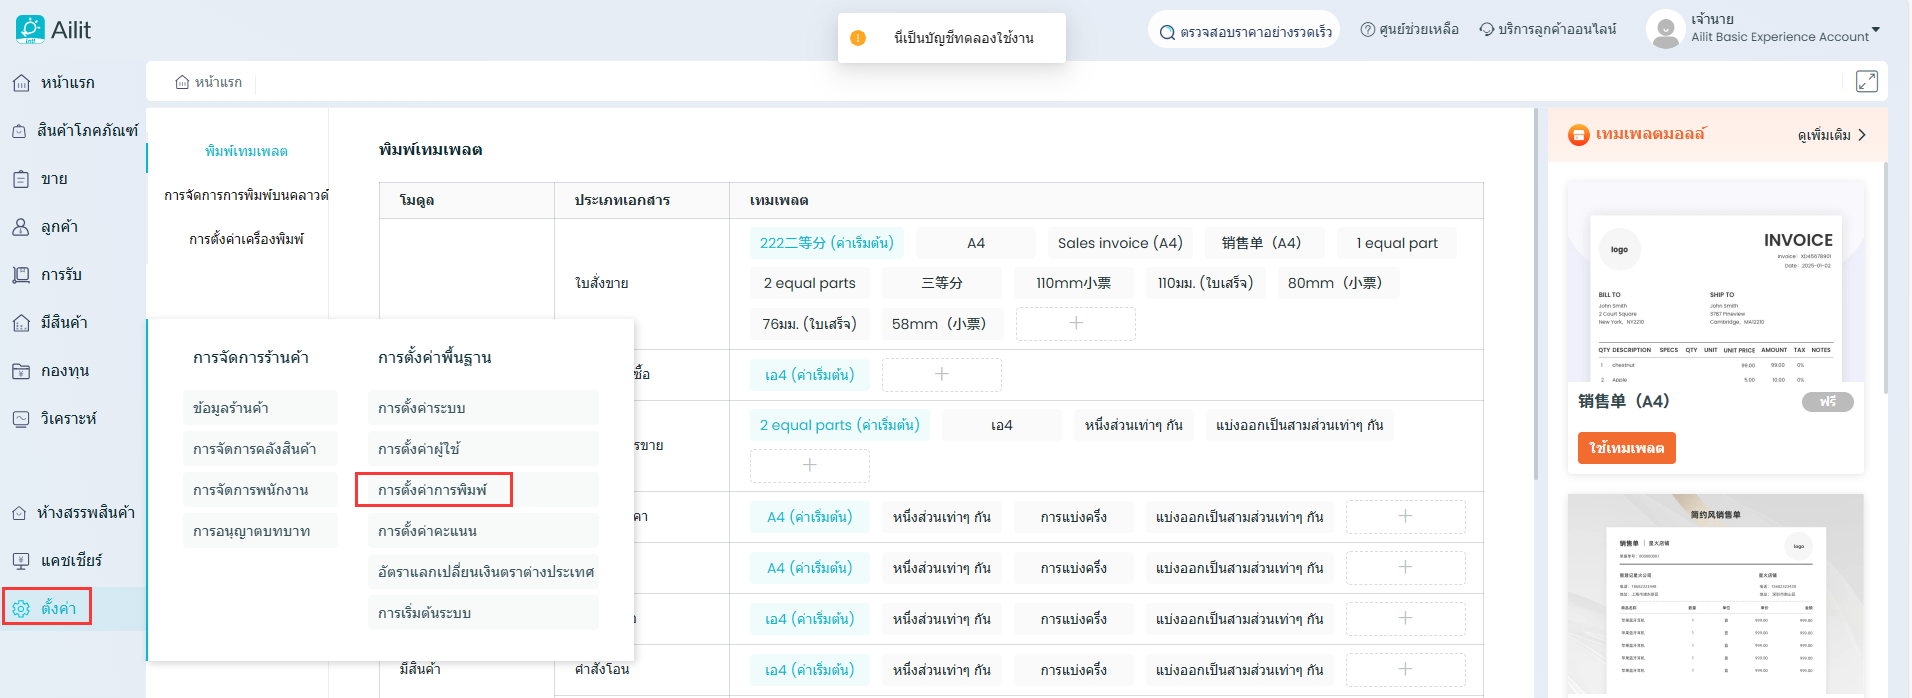Expand ดูเพิ่มเติม template mall chevron
1912x698 pixels.
tap(1862, 135)
